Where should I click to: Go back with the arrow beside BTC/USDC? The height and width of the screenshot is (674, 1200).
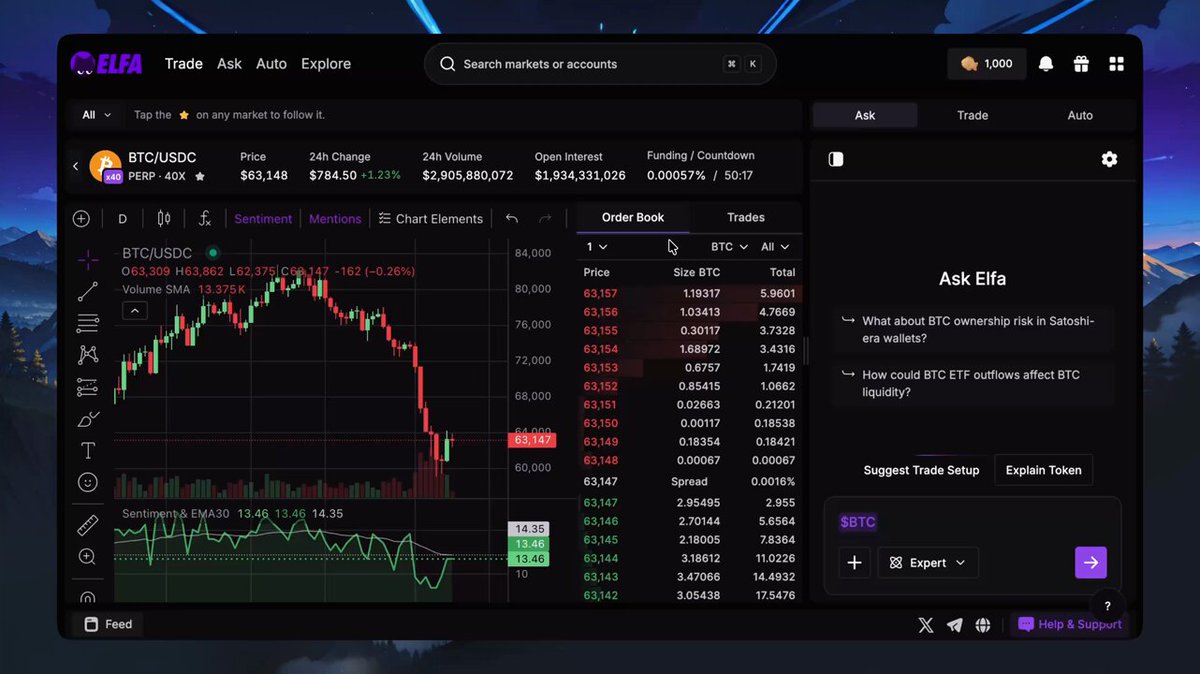(75, 166)
